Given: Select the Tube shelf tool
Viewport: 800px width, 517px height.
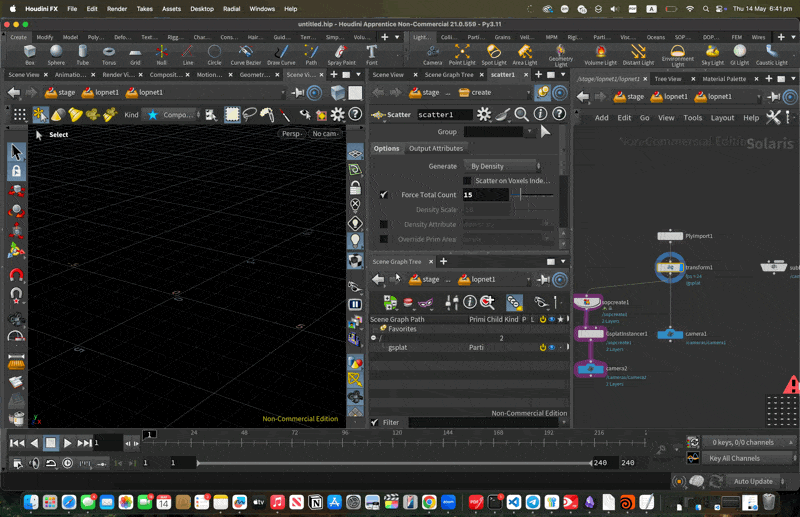Looking at the screenshot, I should click(83, 54).
